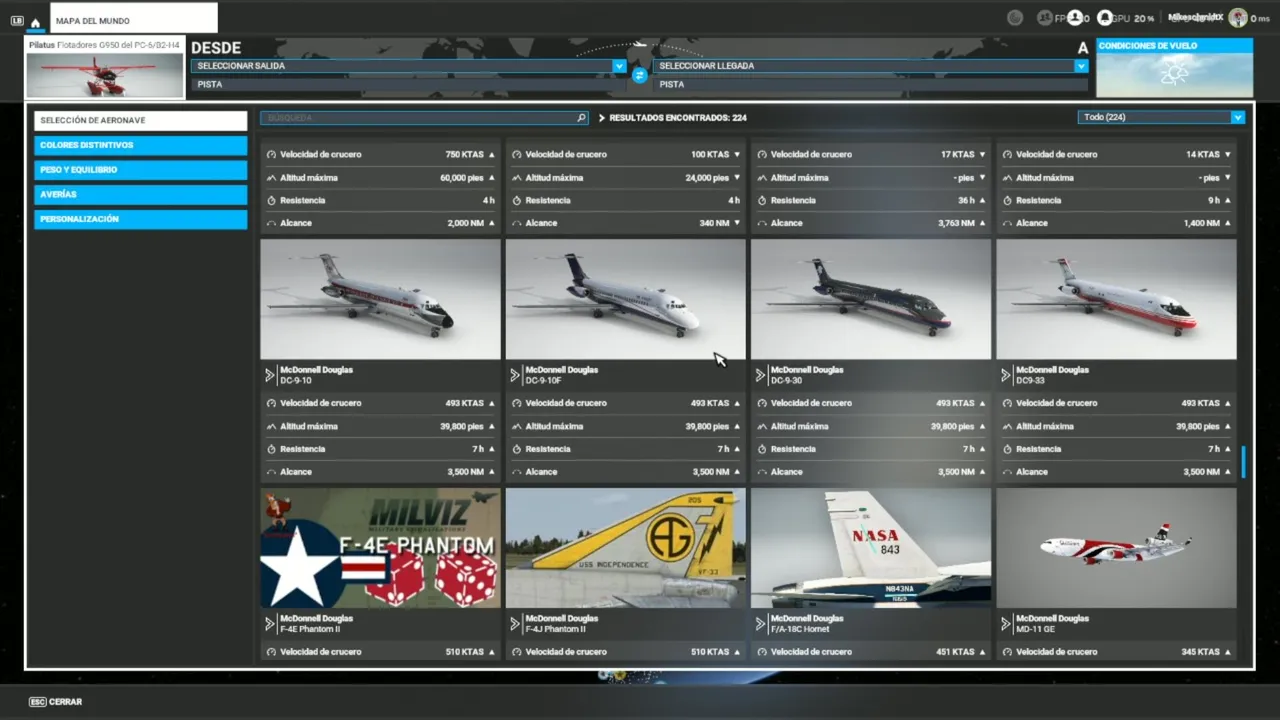Click the liveries icon beside DC9-33
This screenshot has height=720, width=1280.
tap(1006, 375)
